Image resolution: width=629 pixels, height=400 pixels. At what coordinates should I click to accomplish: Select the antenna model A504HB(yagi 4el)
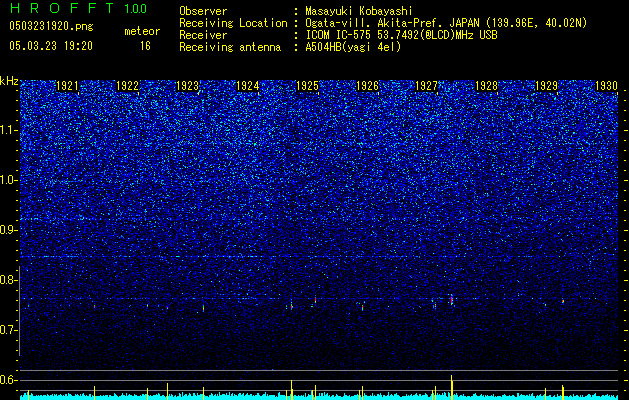point(353,47)
